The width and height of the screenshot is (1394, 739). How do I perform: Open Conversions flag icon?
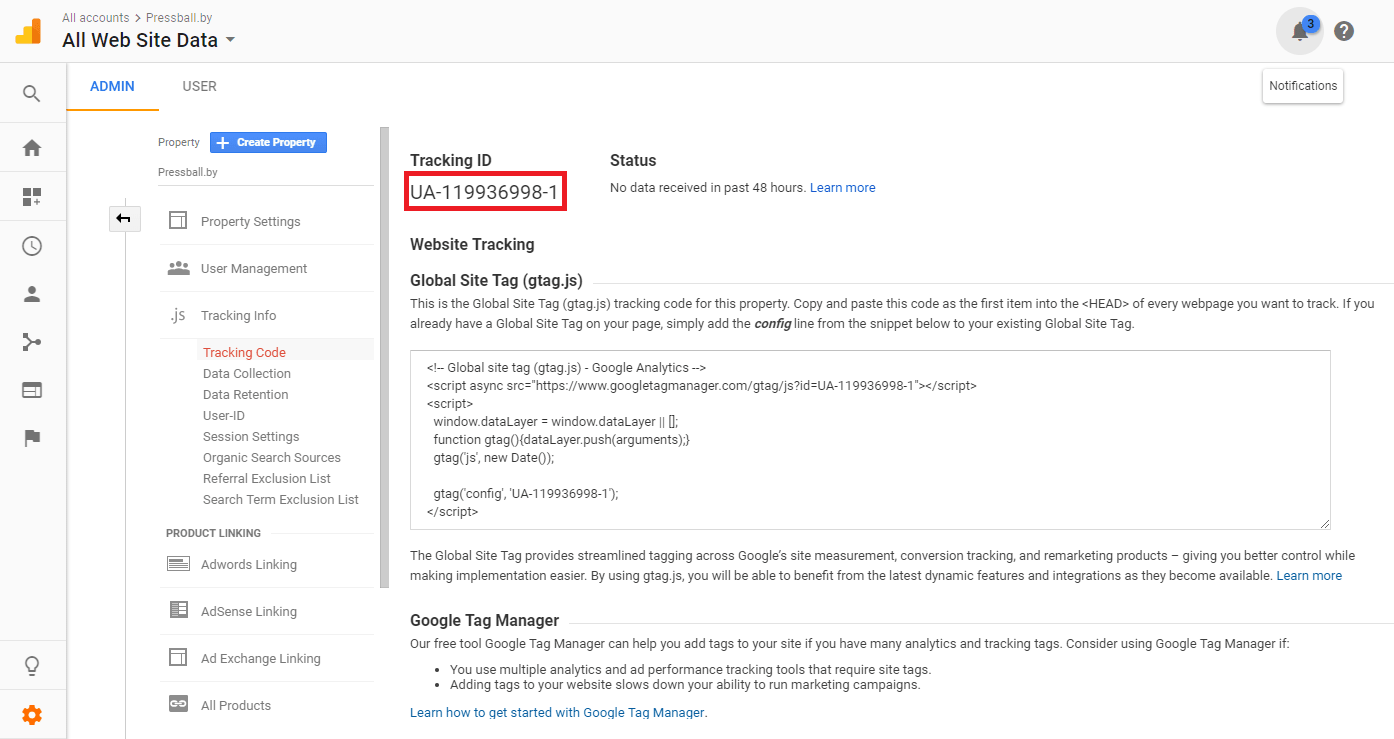32,438
